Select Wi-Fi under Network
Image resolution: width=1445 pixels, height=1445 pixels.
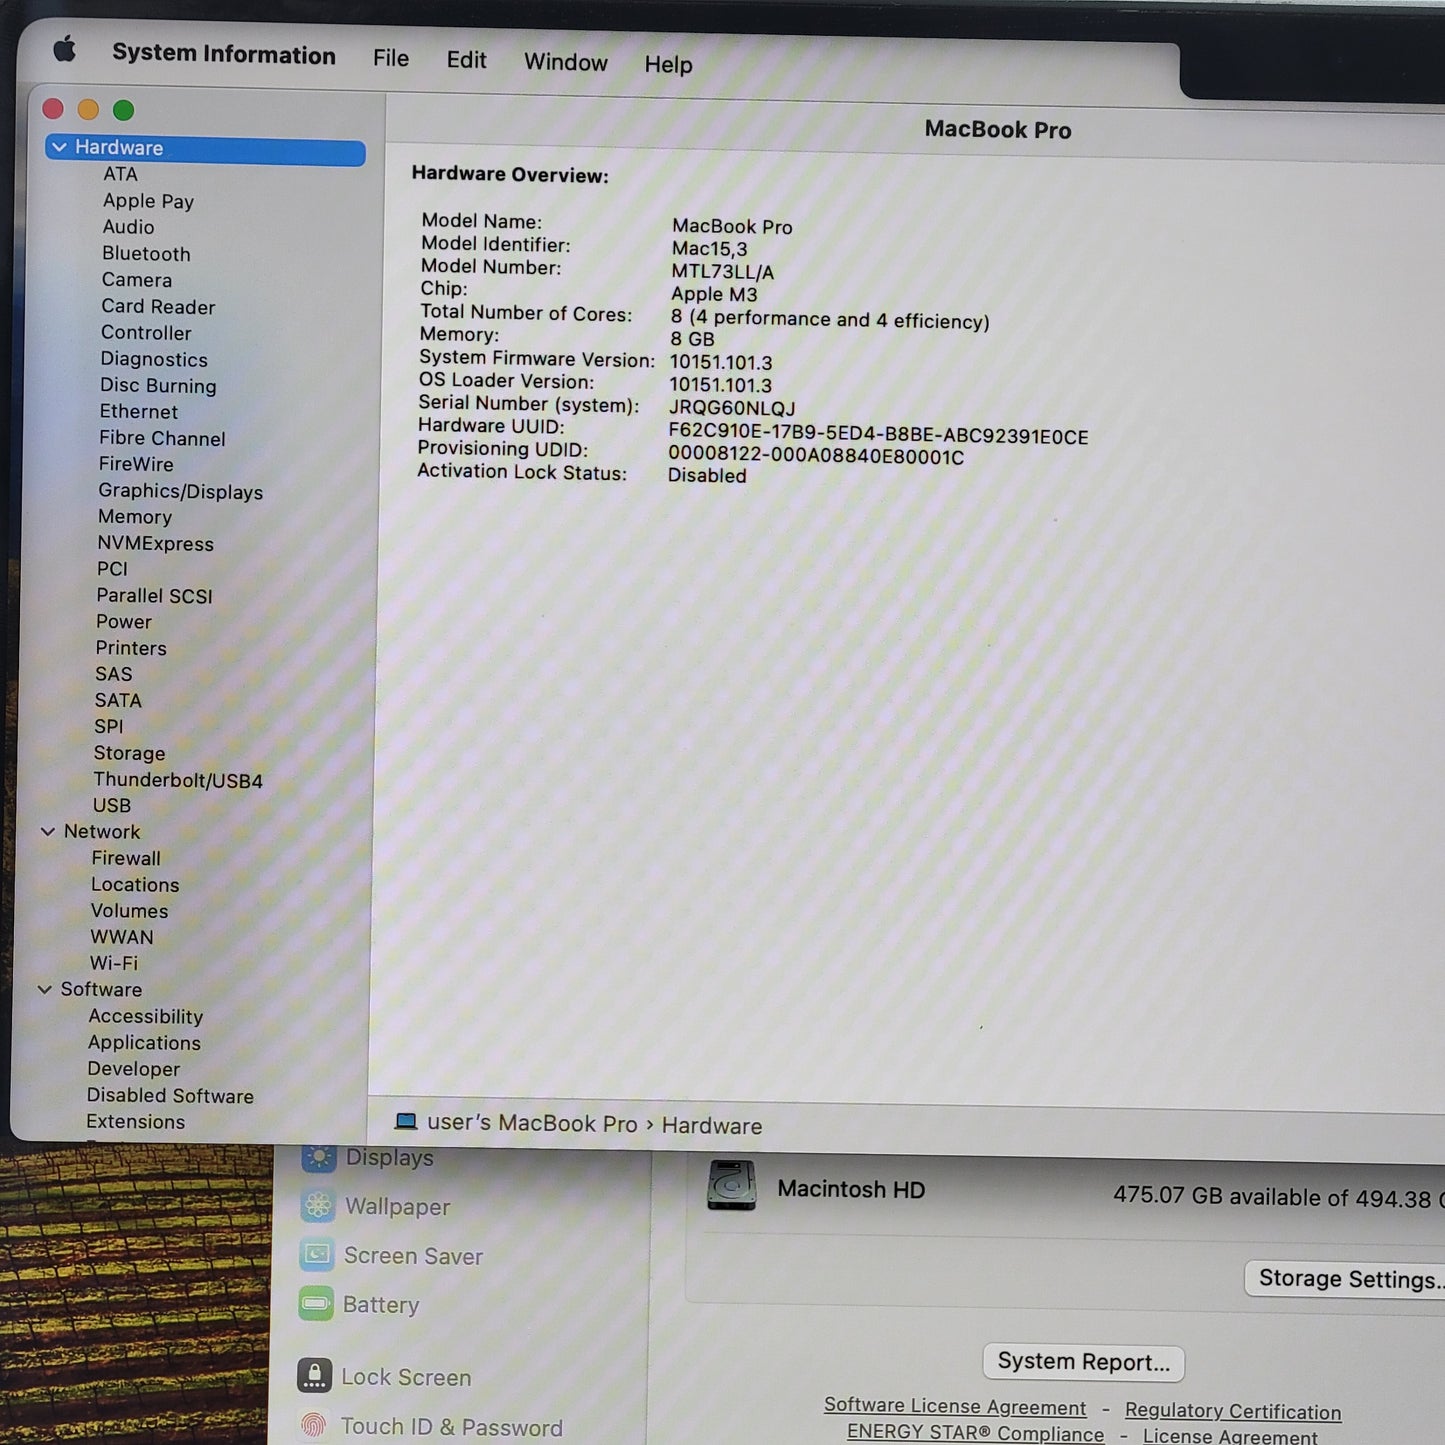[114, 963]
